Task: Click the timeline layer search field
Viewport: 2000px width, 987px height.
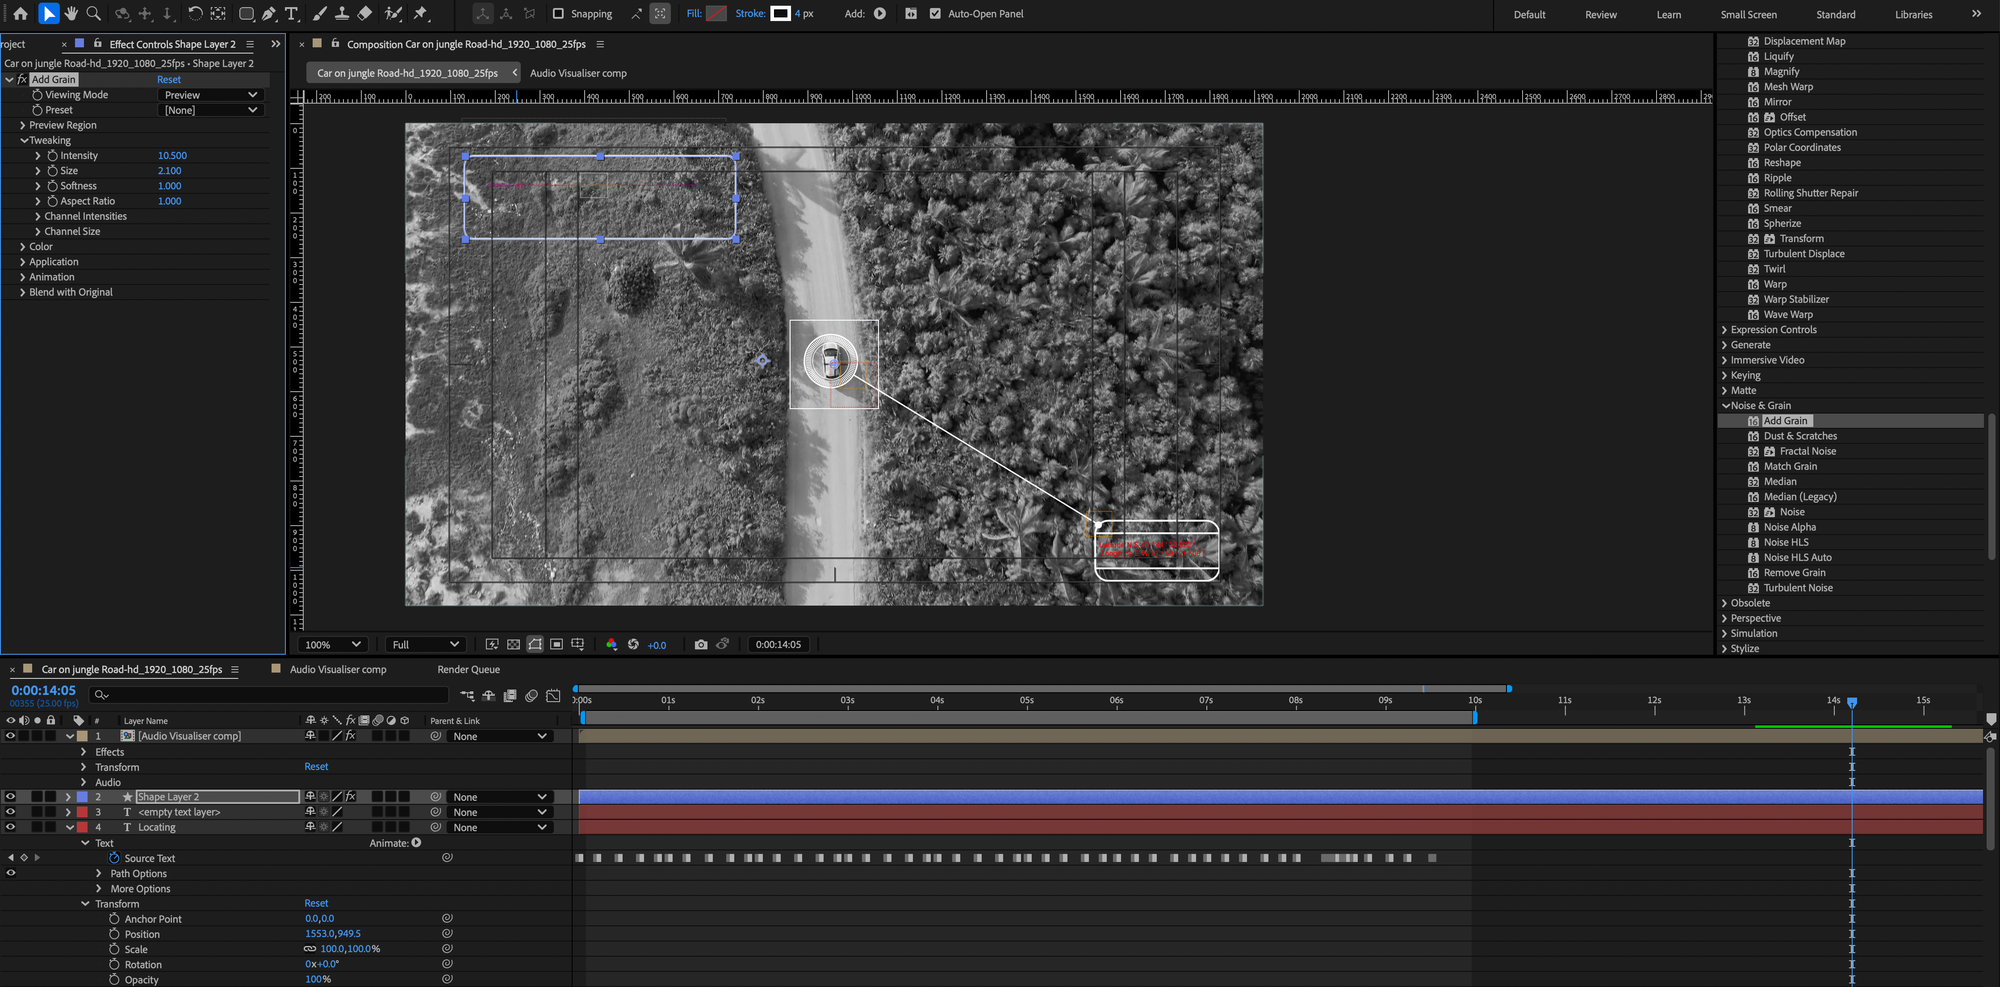Action: click(270, 695)
